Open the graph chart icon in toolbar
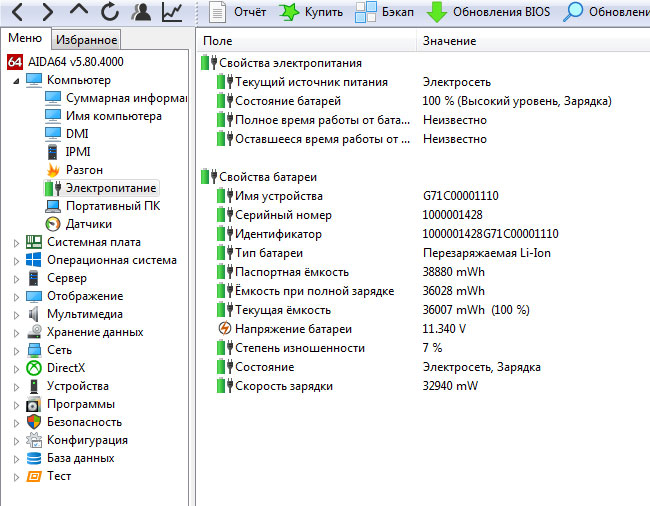The height and width of the screenshot is (506, 650). pos(172,12)
